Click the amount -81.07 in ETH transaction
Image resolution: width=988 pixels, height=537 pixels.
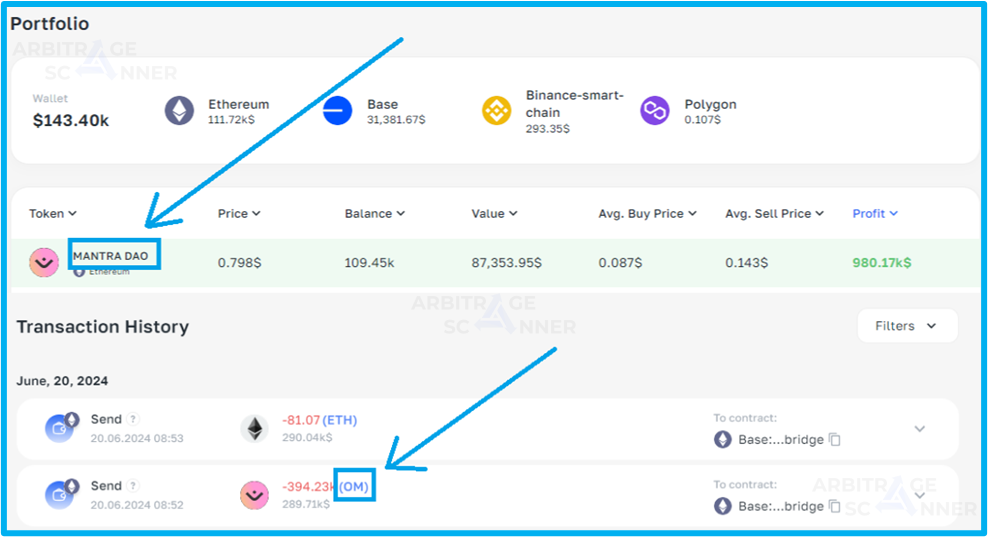tap(301, 420)
